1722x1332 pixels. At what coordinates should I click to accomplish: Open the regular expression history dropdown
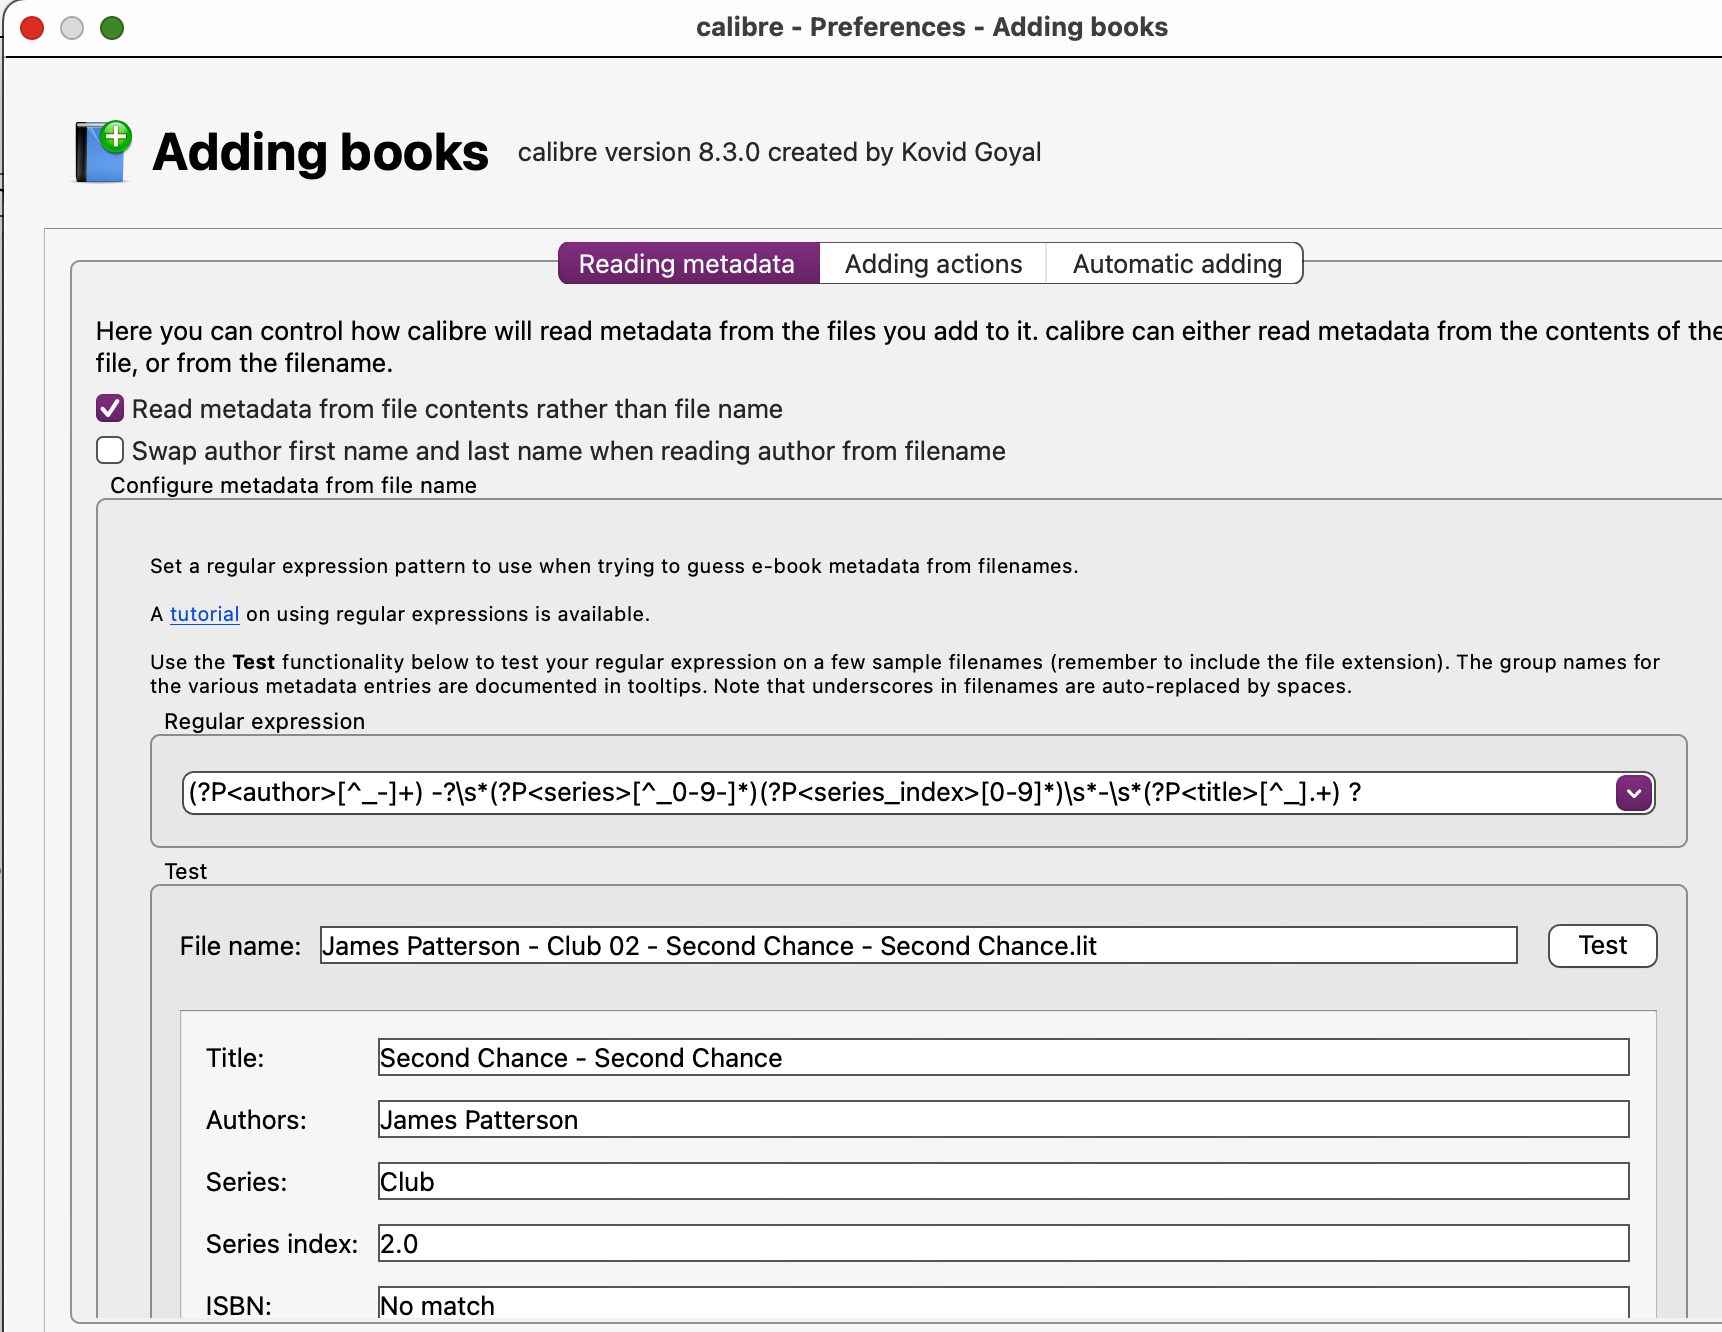(1634, 793)
